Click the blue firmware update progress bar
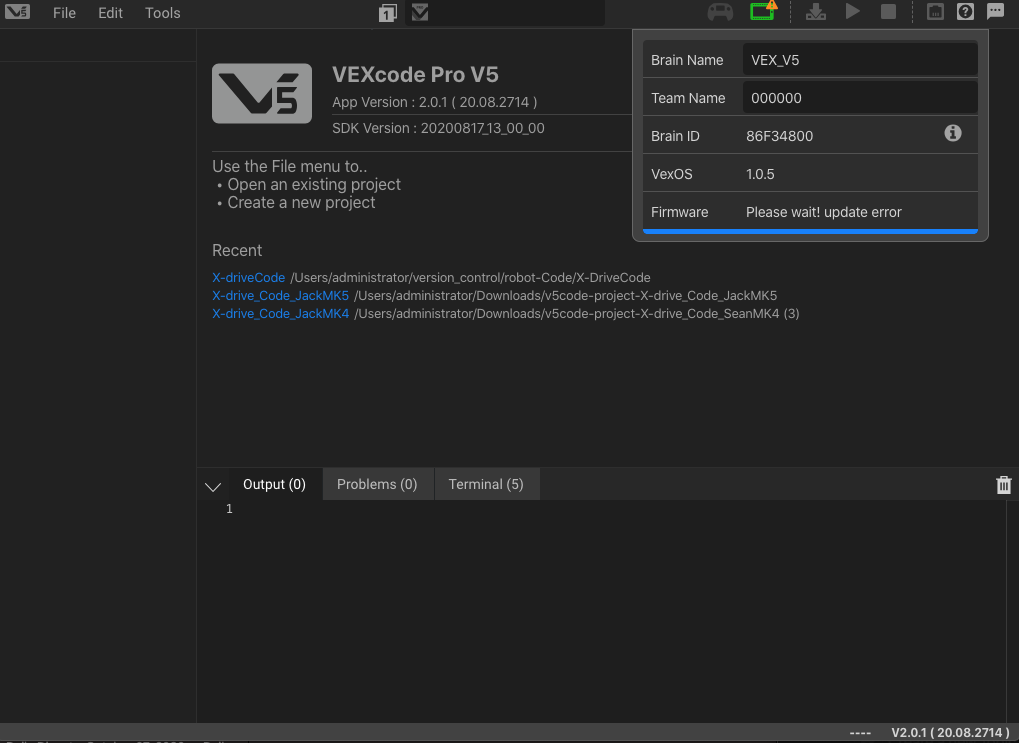The image size is (1019, 743). tap(810, 231)
